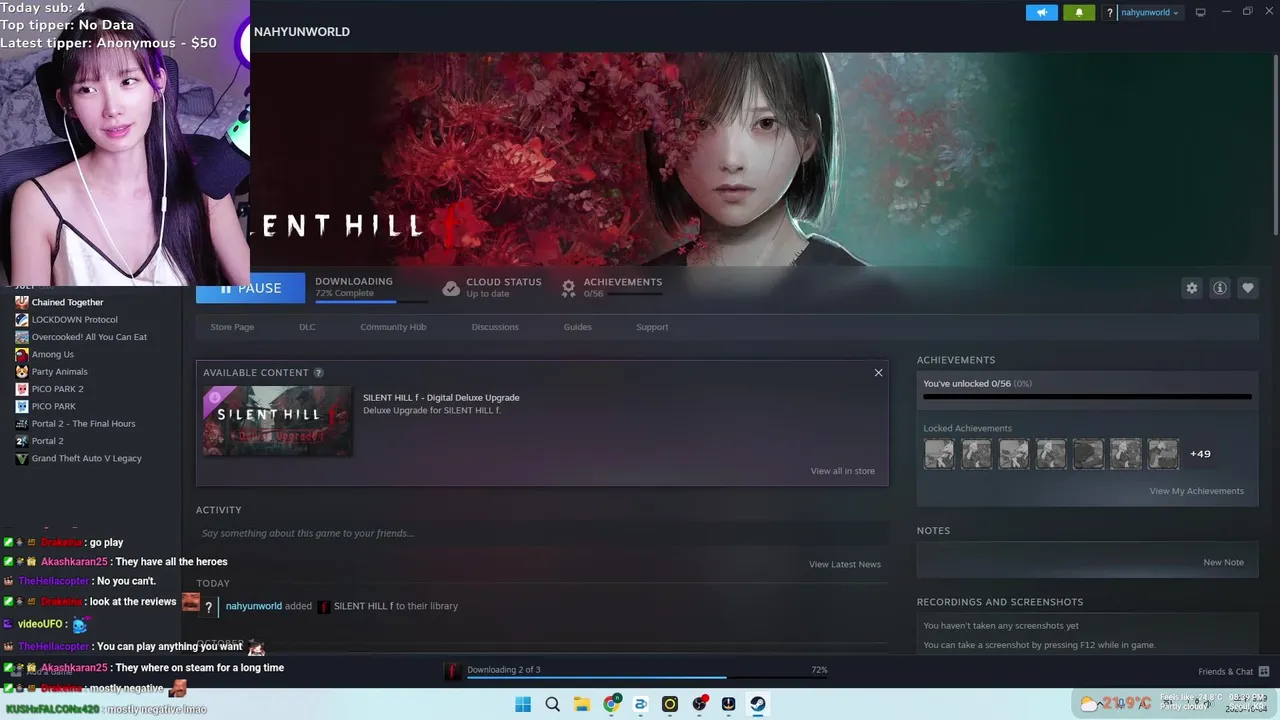Click the Steam taskbar icon
This screenshot has width=1280, height=720.
coord(758,704)
